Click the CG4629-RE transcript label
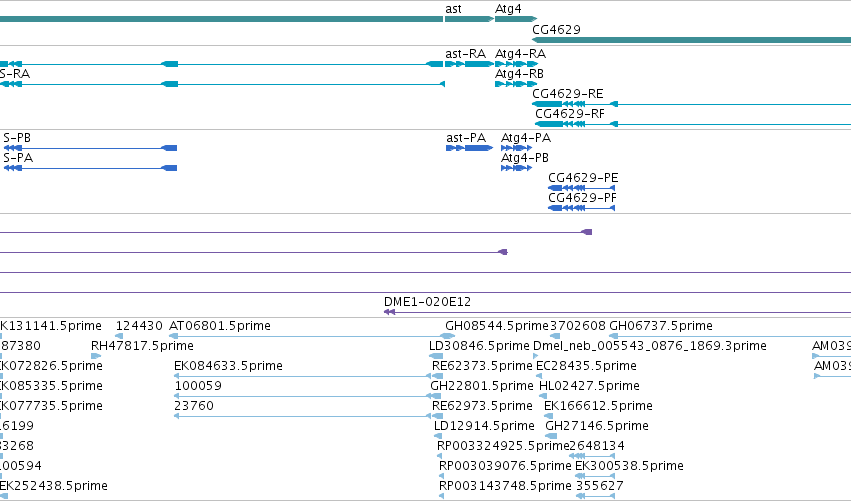The image size is (851, 501). (568, 94)
